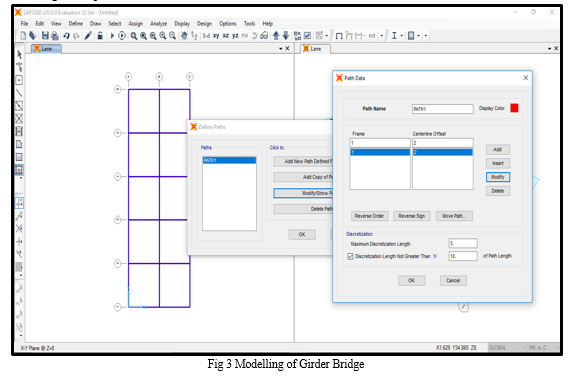Viewport: 578px width, 377px height.
Task: Click the Save model icon in toolbar
Action: (45, 36)
